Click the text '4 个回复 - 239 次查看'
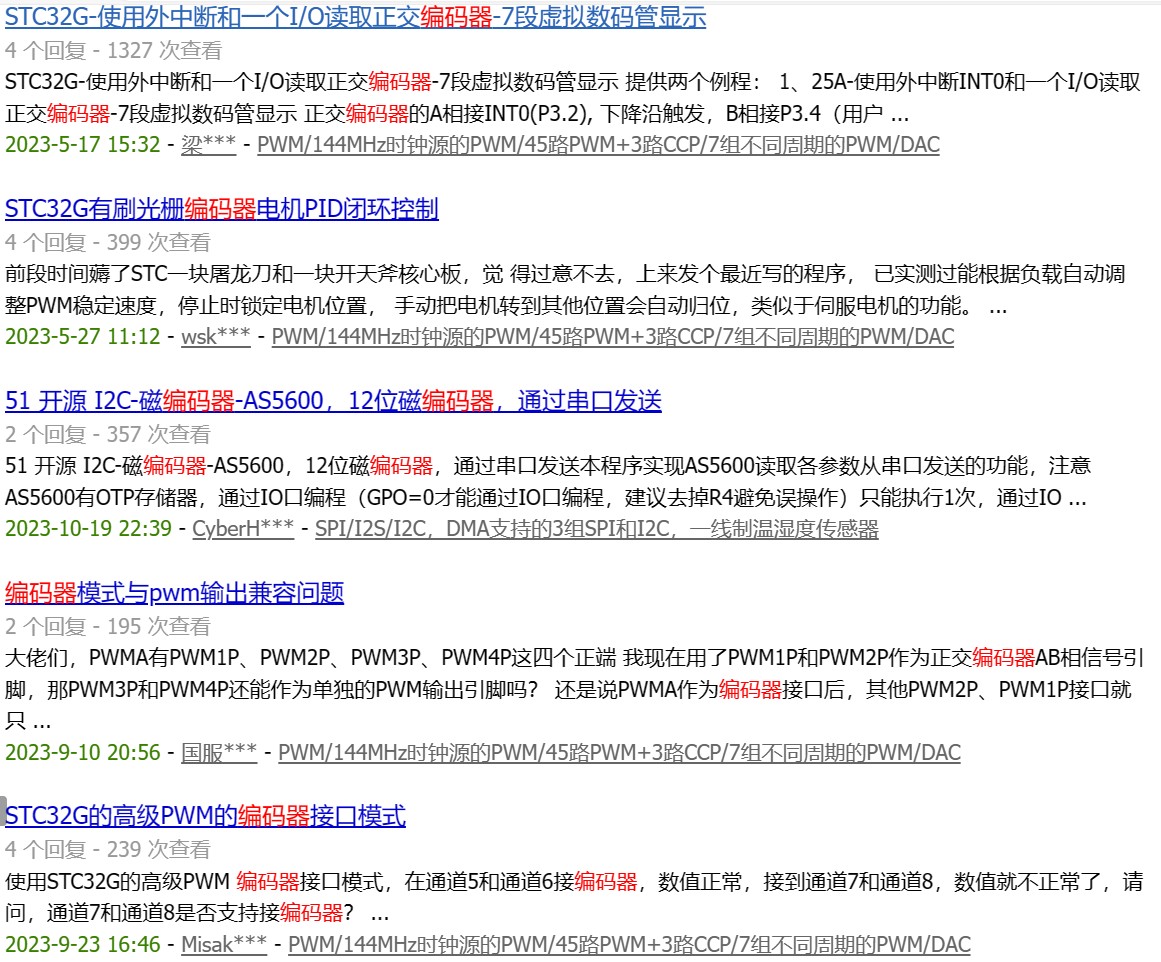The height and width of the screenshot is (962, 1161). tap(107, 849)
